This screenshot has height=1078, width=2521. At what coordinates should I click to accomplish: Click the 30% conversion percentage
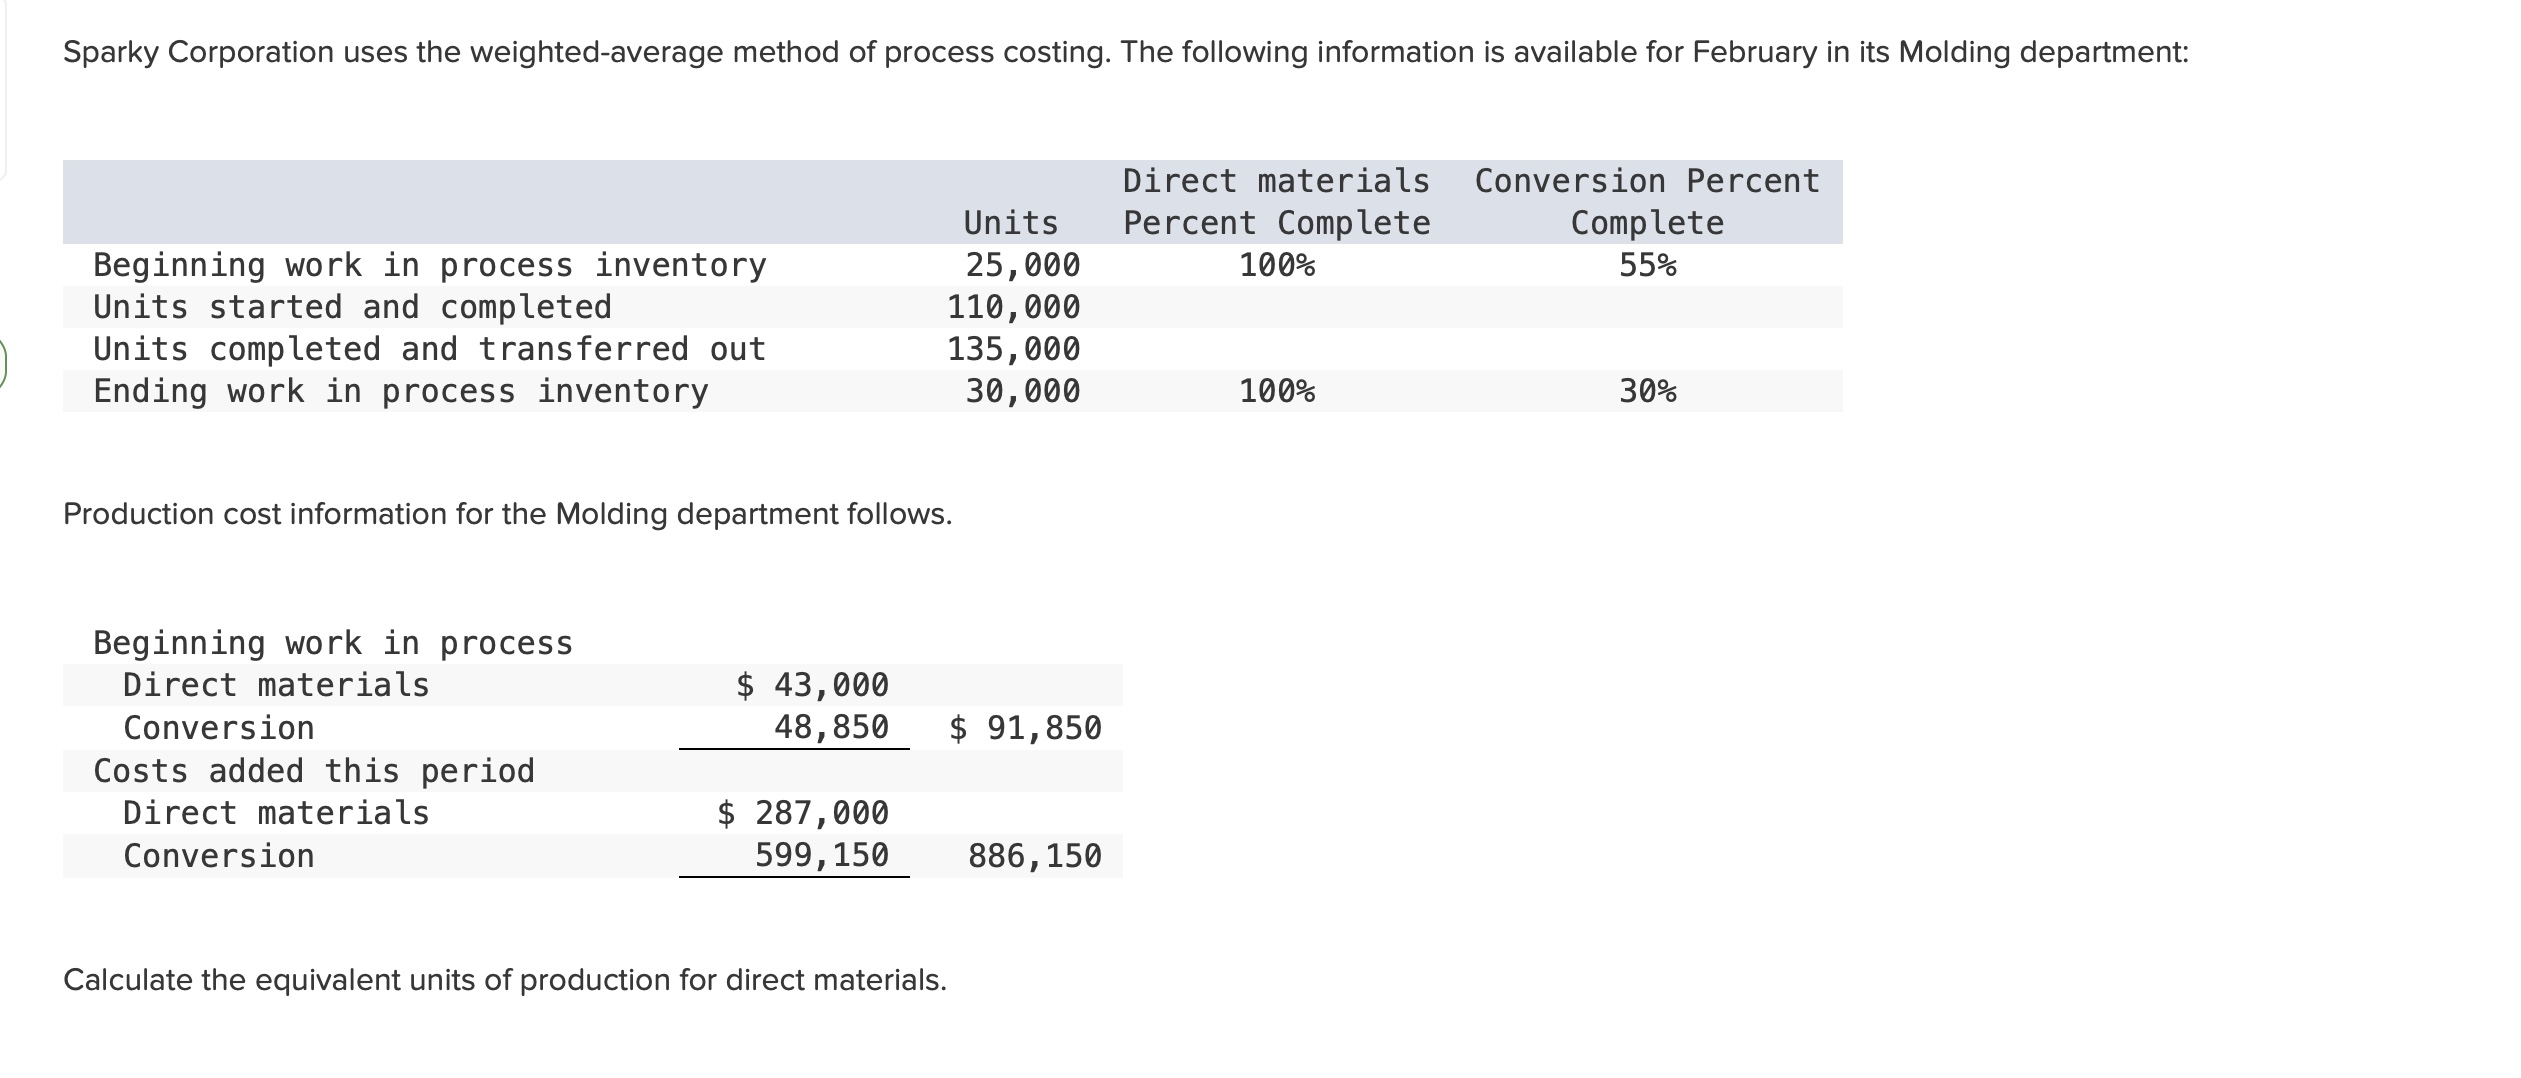[x=1648, y=391]
